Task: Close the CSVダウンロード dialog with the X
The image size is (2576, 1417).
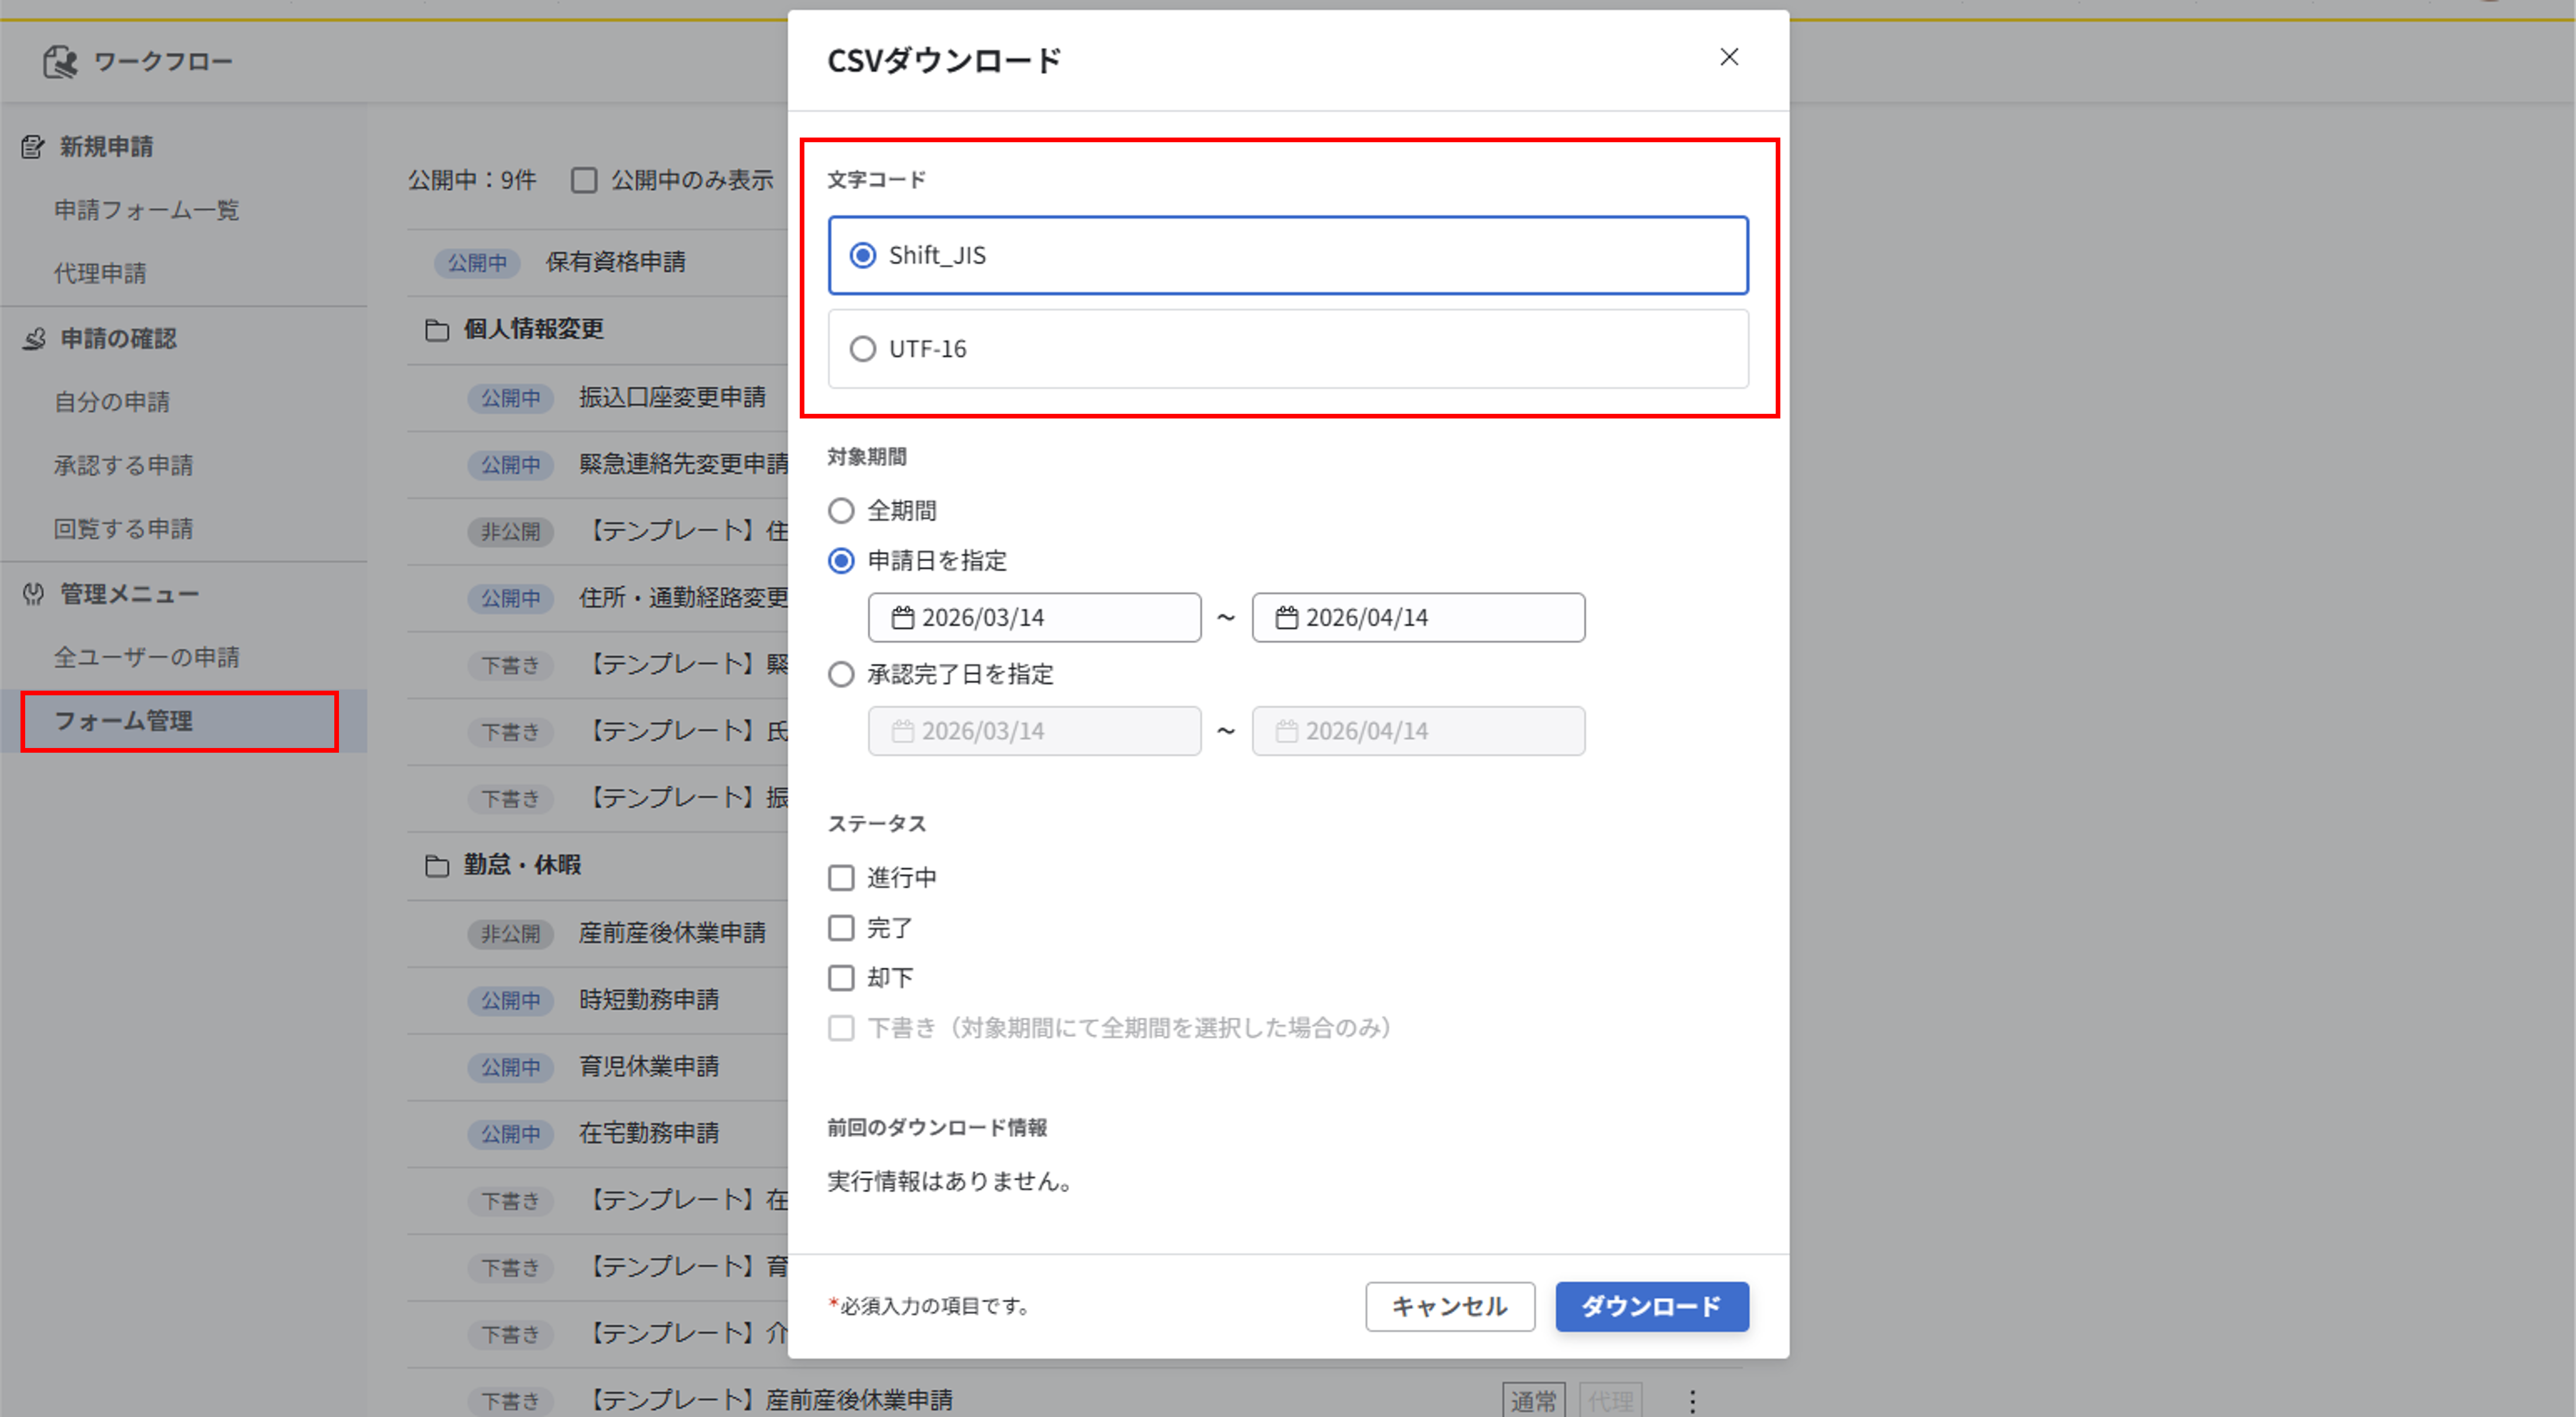Action: pos(1729,57)
